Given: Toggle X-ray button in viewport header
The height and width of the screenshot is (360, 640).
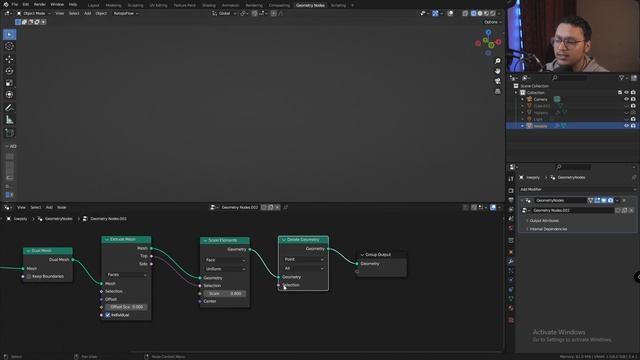Looking at the screenshot, I should (465, 13).
